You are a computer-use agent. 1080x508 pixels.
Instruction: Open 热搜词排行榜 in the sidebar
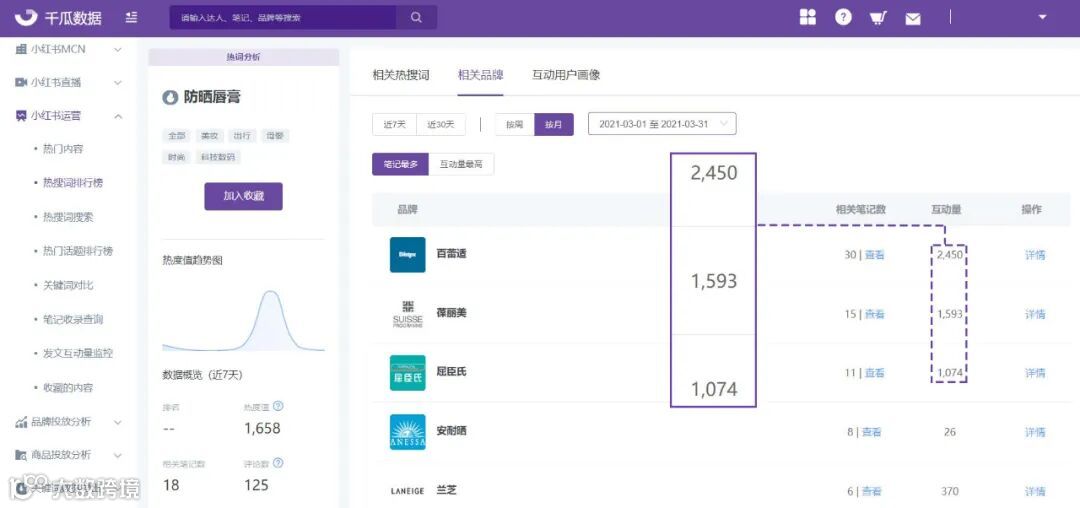tap(73, 183)
